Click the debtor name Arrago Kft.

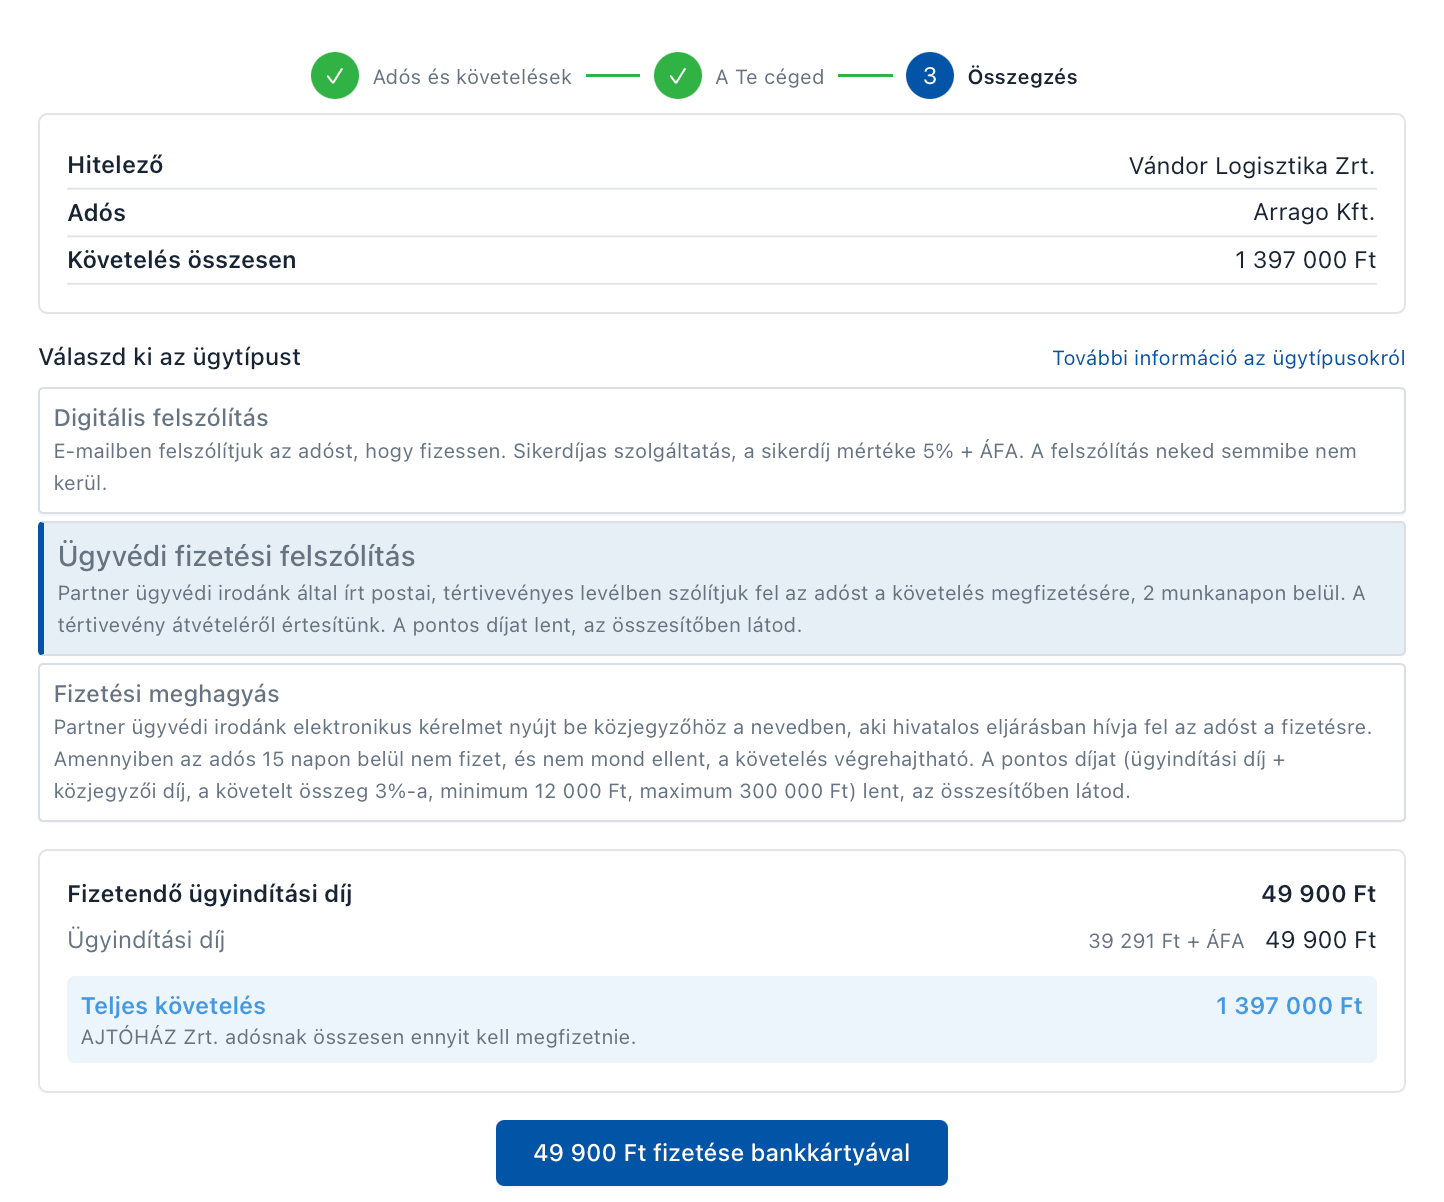point(1314,213)
